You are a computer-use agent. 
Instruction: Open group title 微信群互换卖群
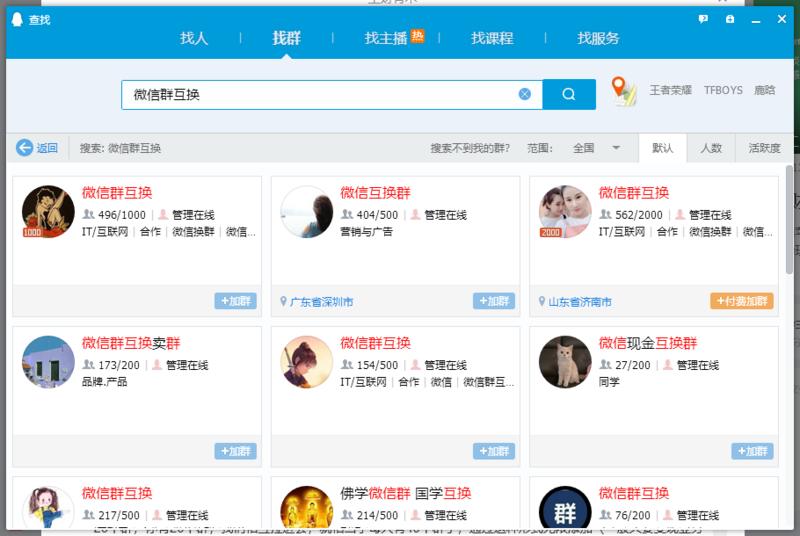click(131, 343)
